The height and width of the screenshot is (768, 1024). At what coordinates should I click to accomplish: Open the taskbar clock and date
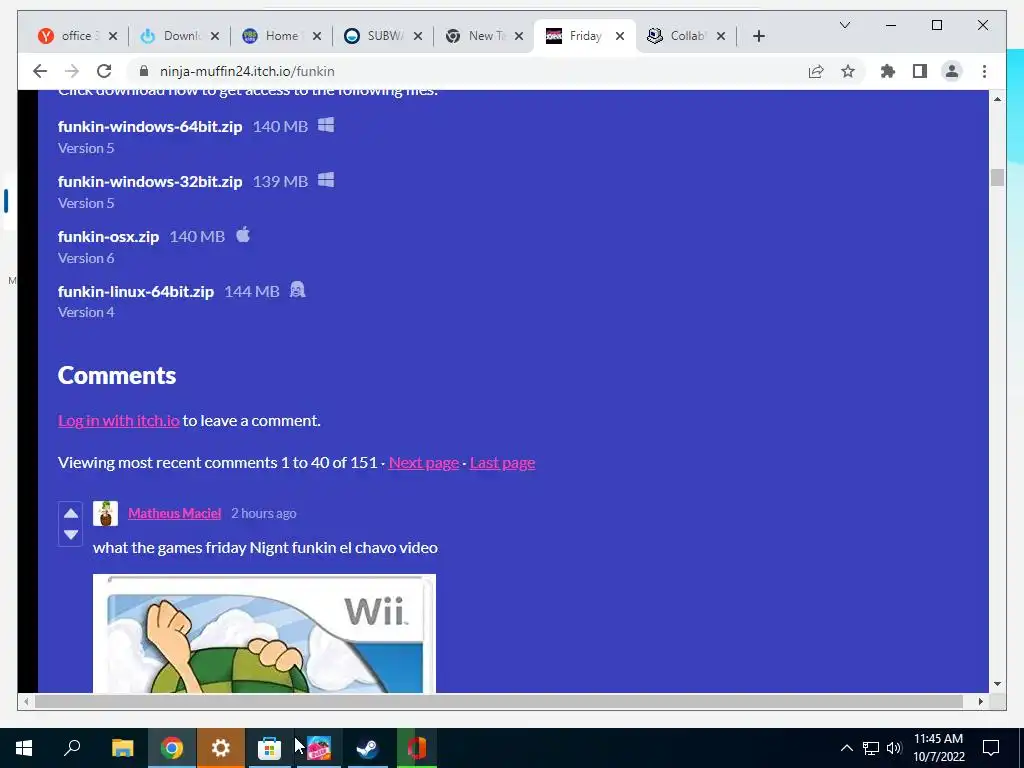tap(938, 748)
